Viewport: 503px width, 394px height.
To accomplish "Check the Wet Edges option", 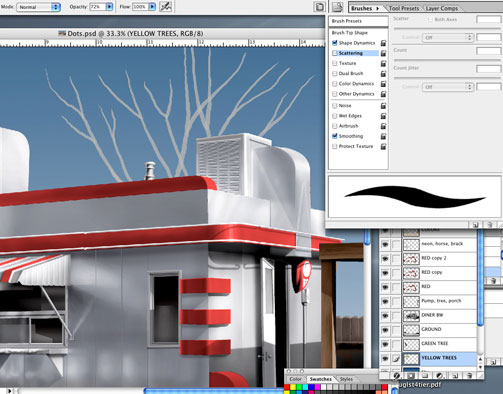I will click(x=335, y=116).
